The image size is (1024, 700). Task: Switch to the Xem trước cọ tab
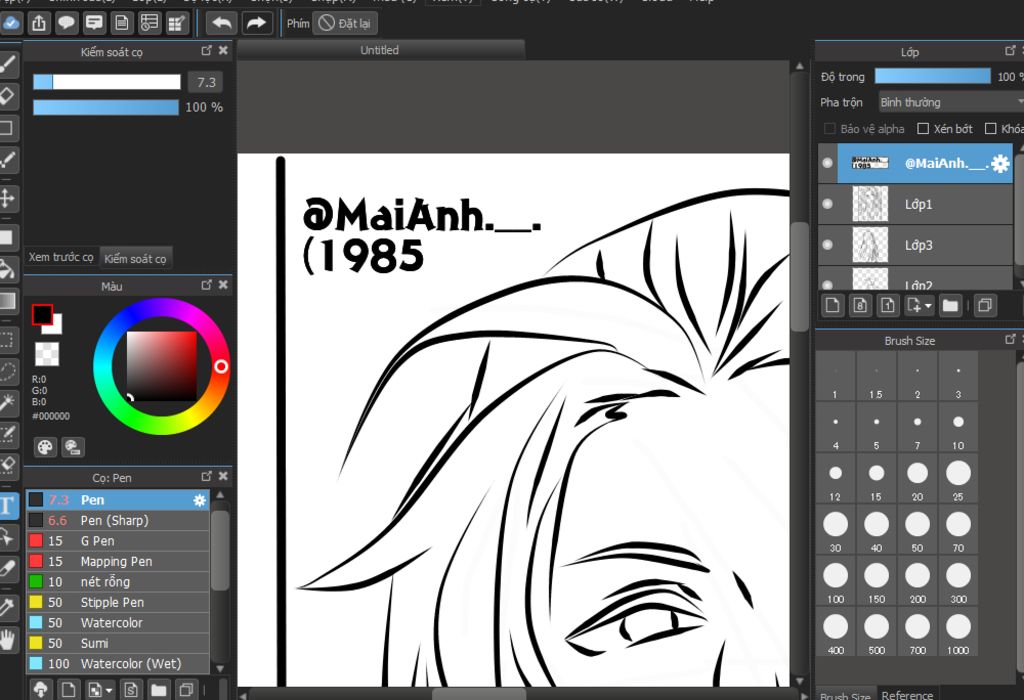[x=61, y=258]
